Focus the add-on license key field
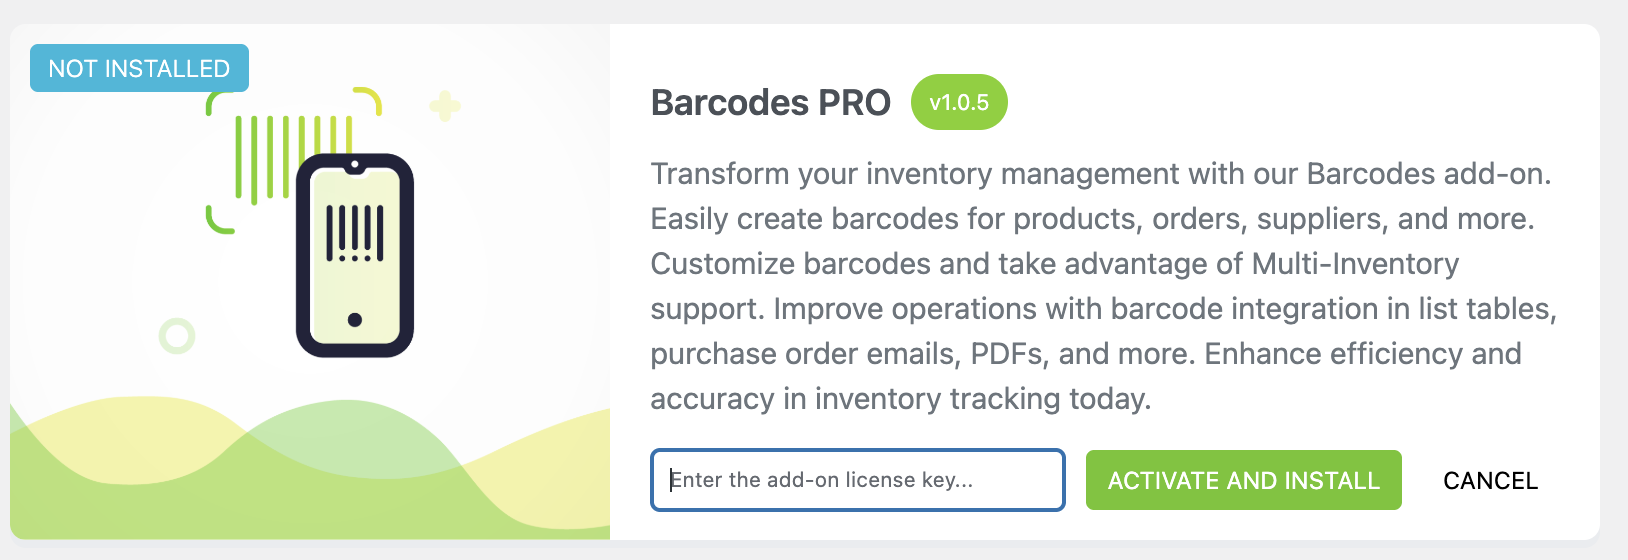This screenshot has width=1628, height=560. click(858, 480)
